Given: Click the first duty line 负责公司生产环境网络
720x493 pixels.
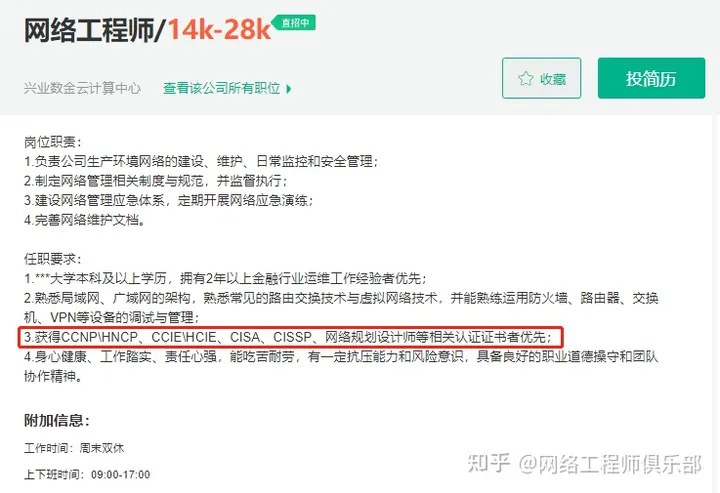Looking at the screenshot, I should 201,162.
